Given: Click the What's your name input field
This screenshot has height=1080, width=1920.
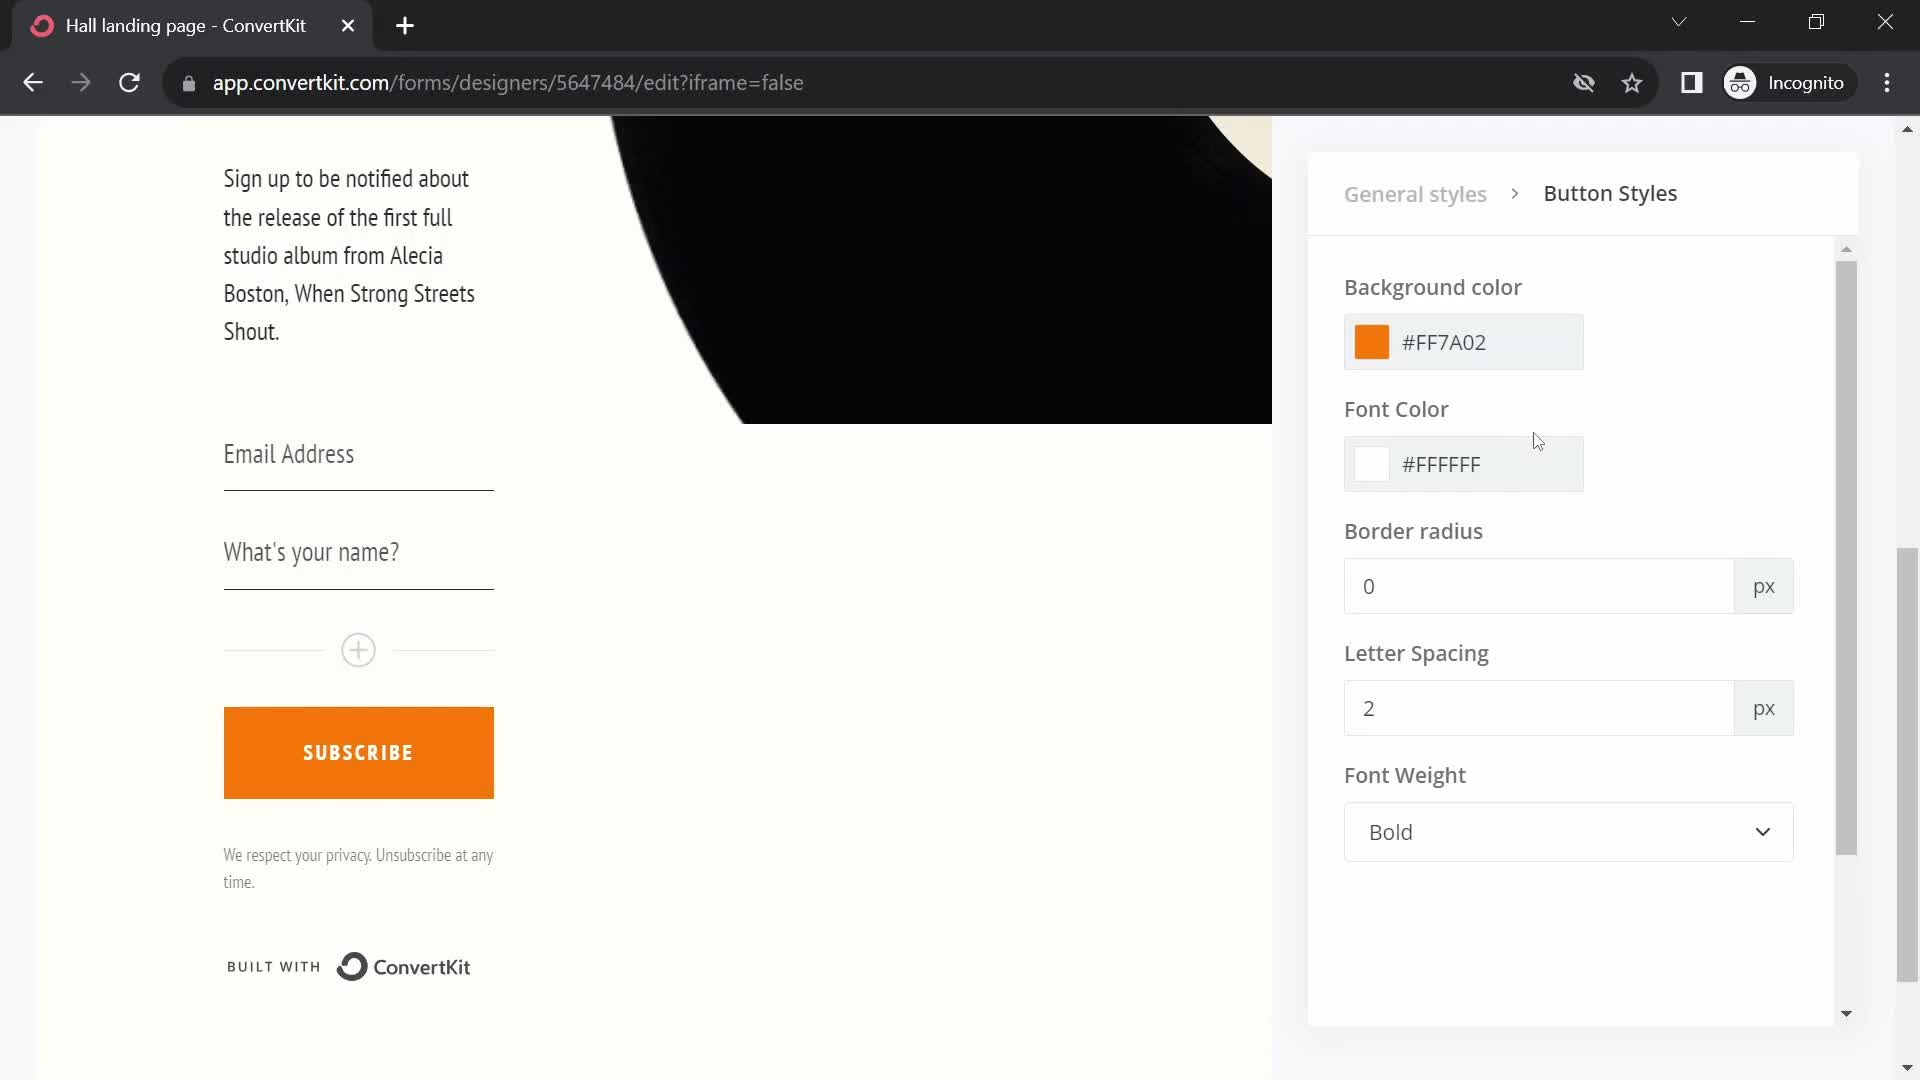Looking at the screenshot, I should click(357, 551).
